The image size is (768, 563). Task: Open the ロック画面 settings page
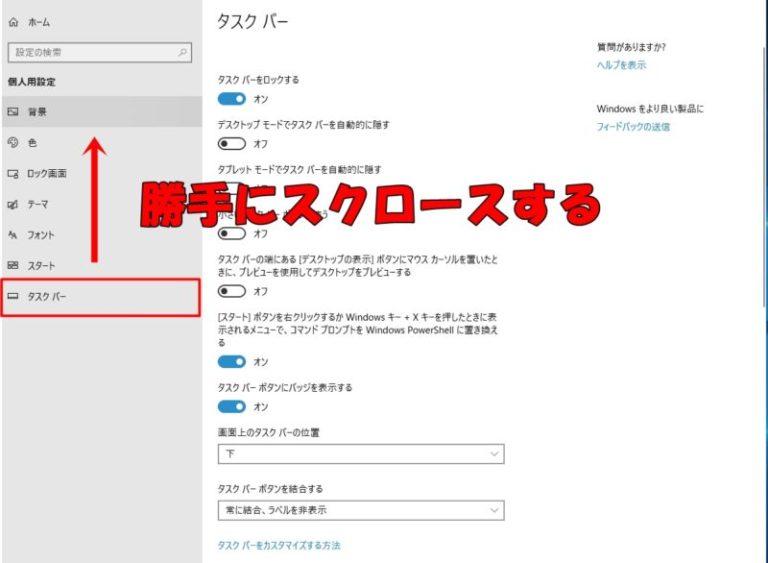pos(102,173)
